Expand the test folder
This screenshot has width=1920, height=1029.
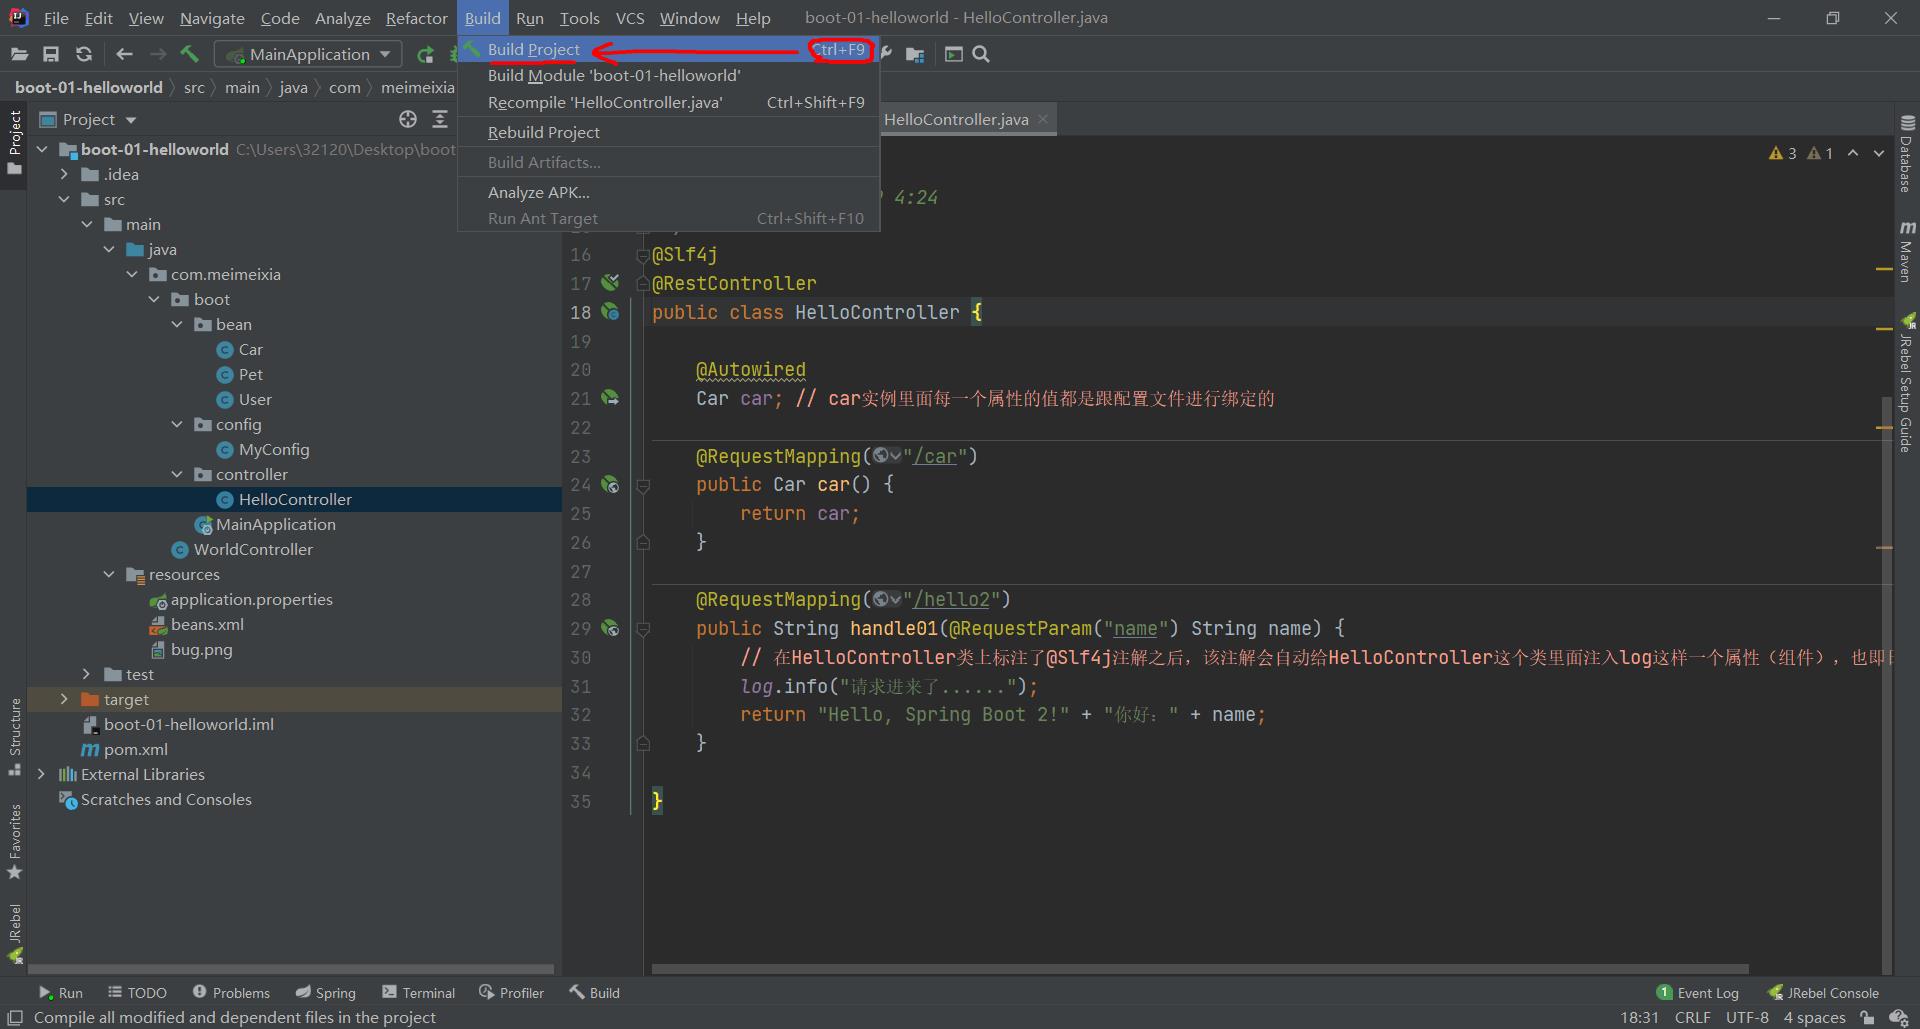coord(86,674)
